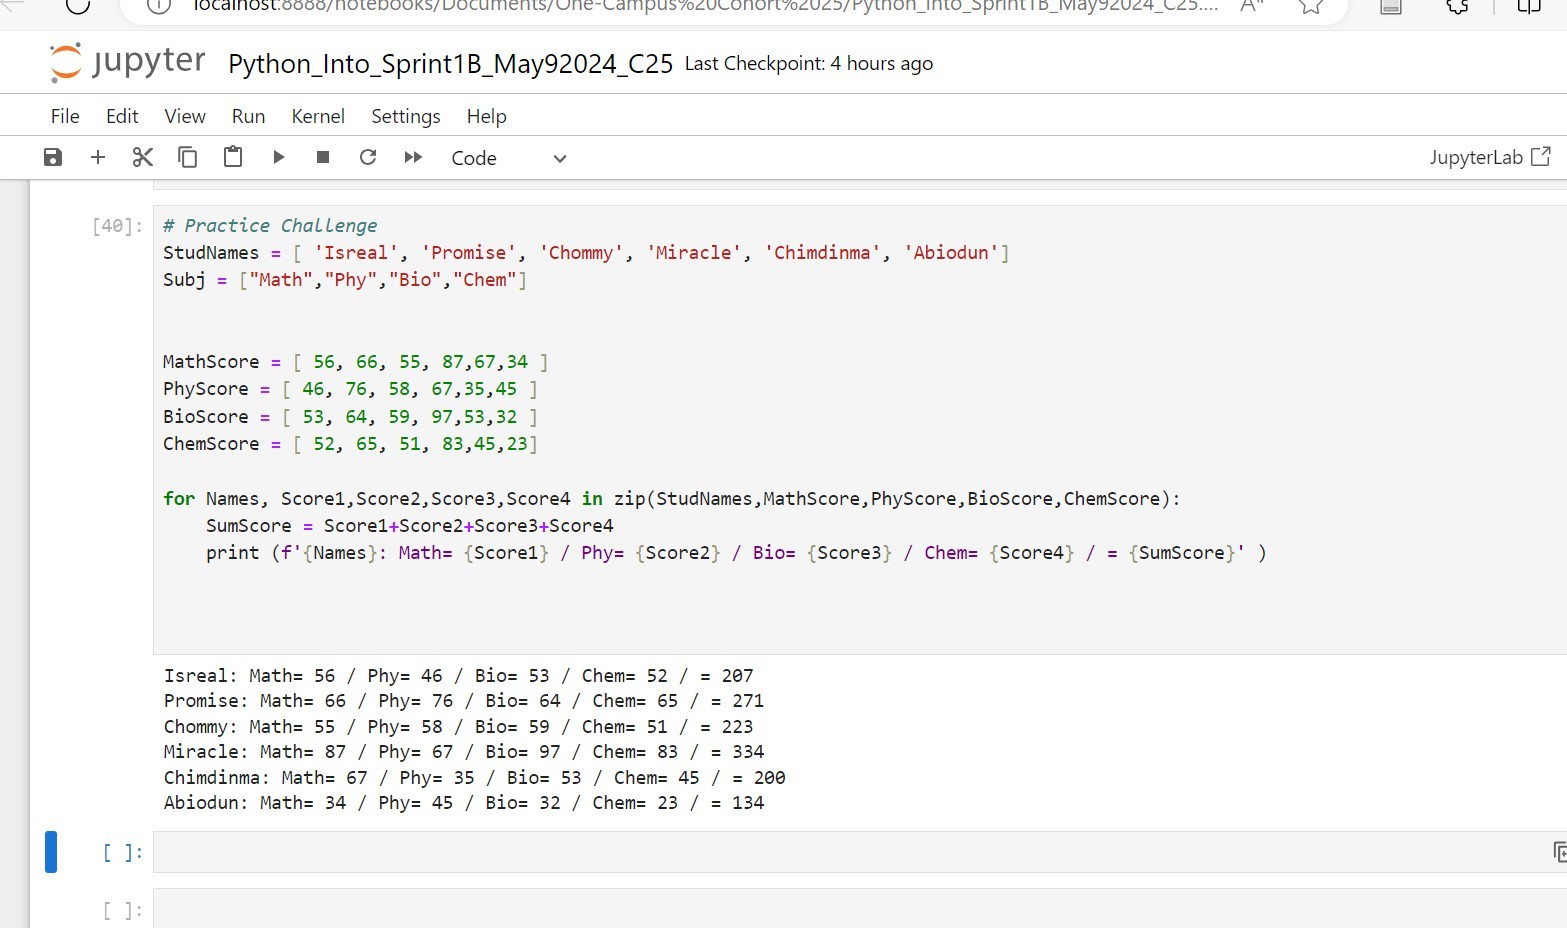The height and width of the screenshot is (928, 1567).
Task: Click the browser split screen icon
Action: (x=1529, y=6)
